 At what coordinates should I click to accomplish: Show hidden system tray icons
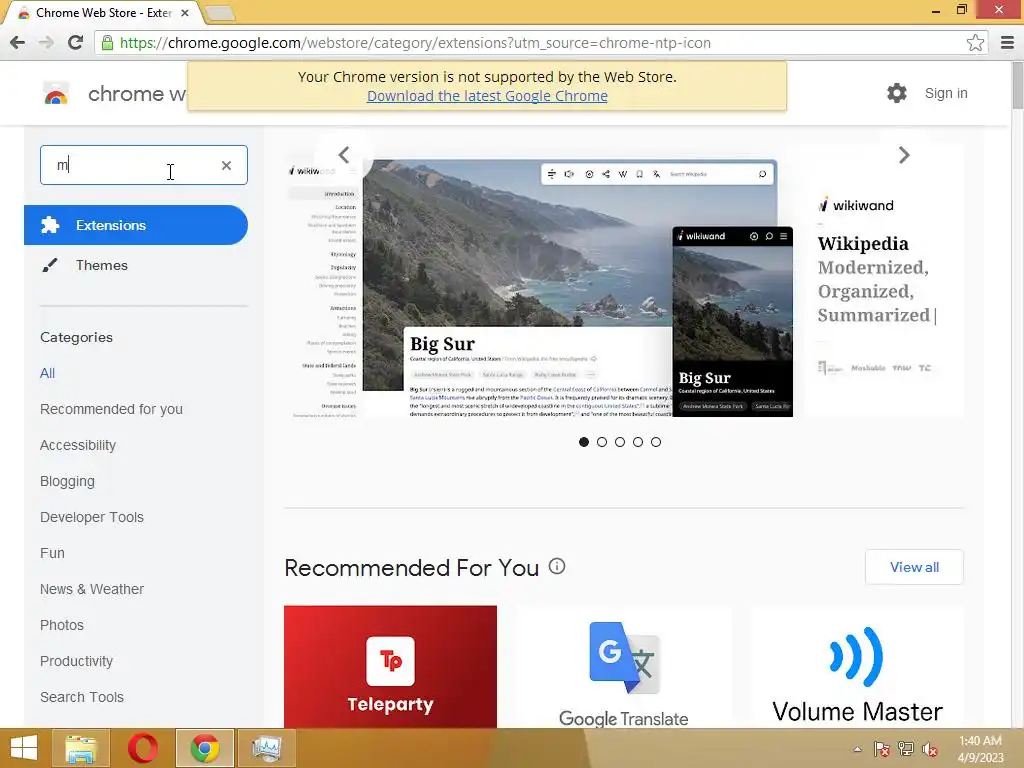pos(857,749)
